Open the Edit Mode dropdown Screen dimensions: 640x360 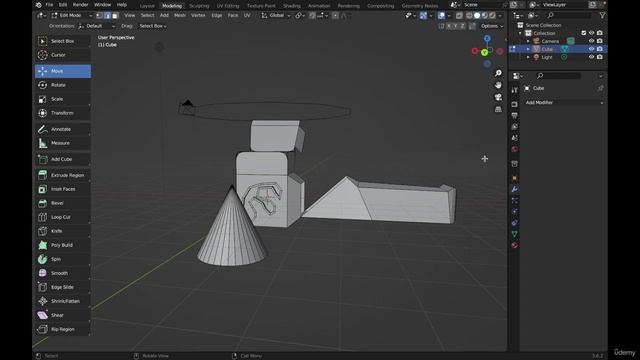pos(72,16)
